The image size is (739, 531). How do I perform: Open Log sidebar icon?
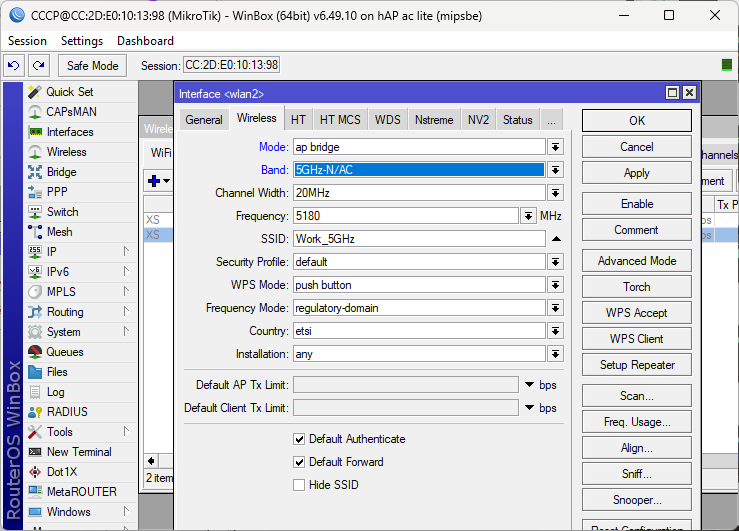click(x=35, y=392)
